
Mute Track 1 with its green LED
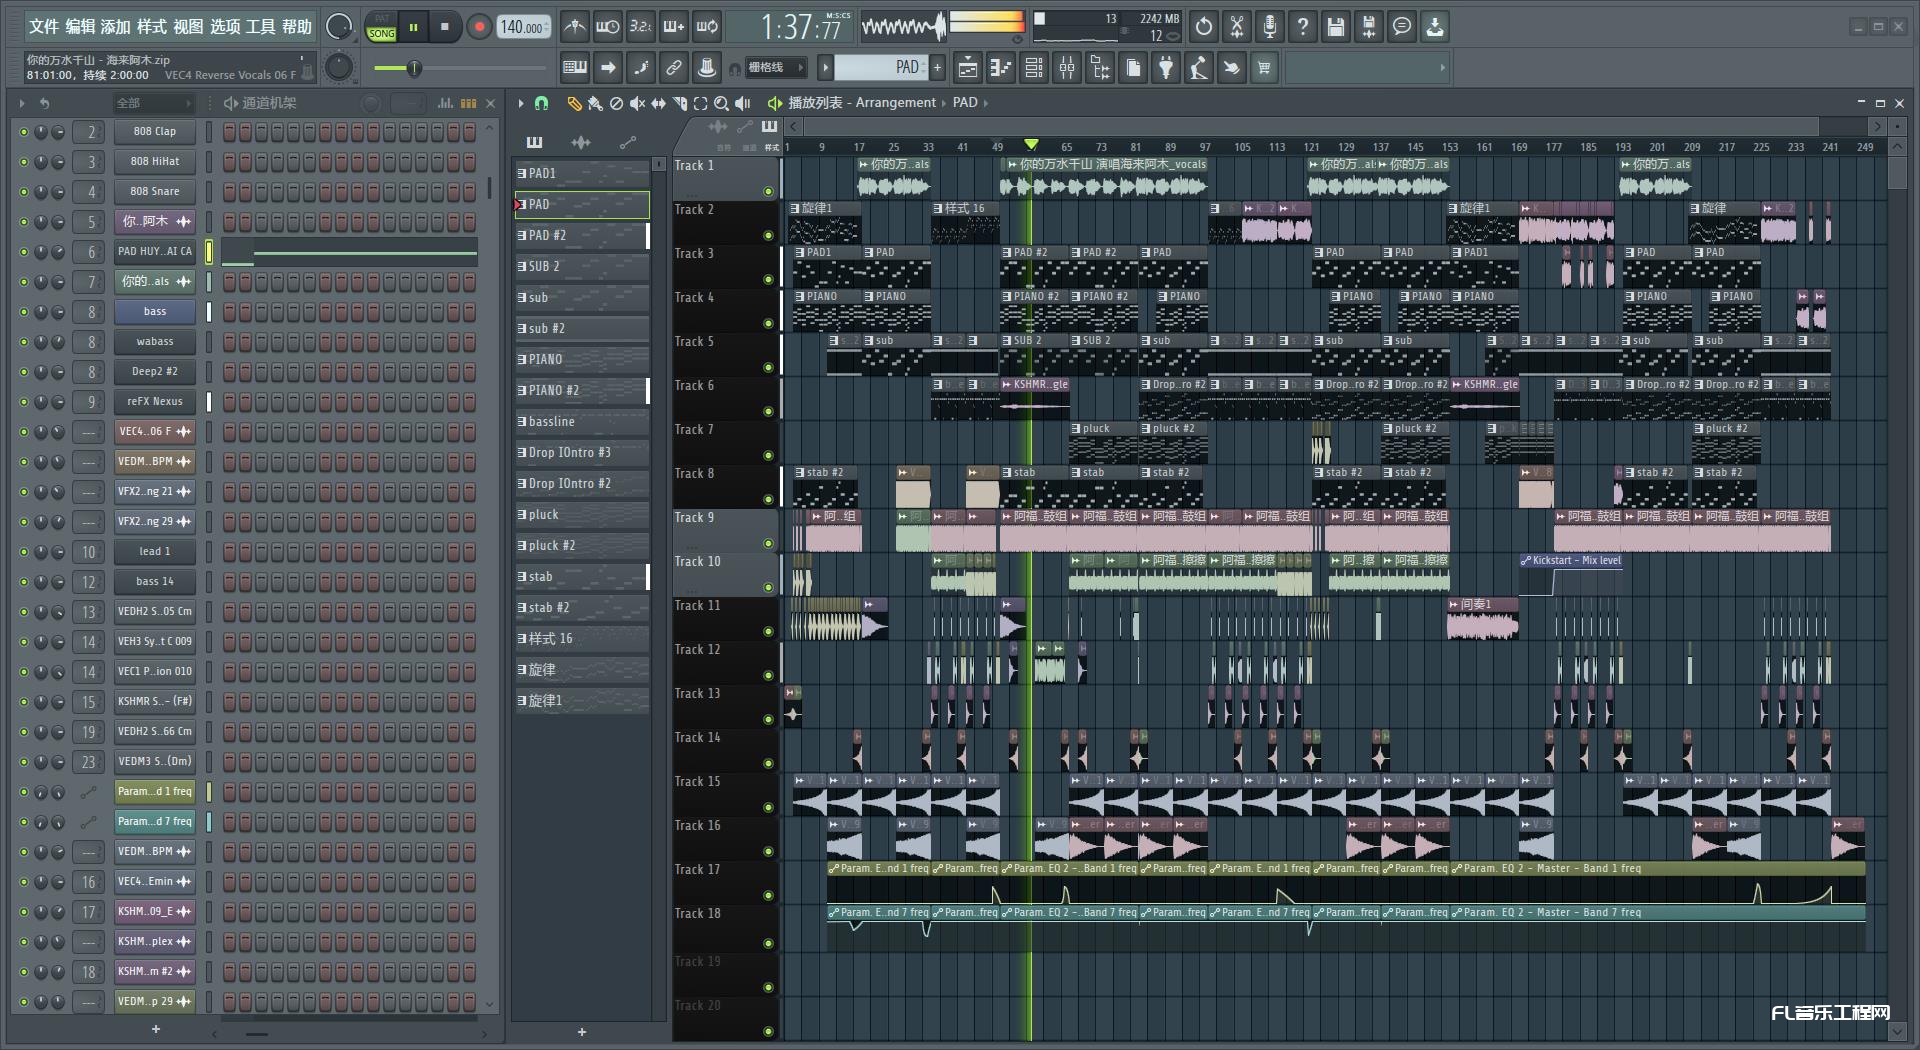pos(768,191)
